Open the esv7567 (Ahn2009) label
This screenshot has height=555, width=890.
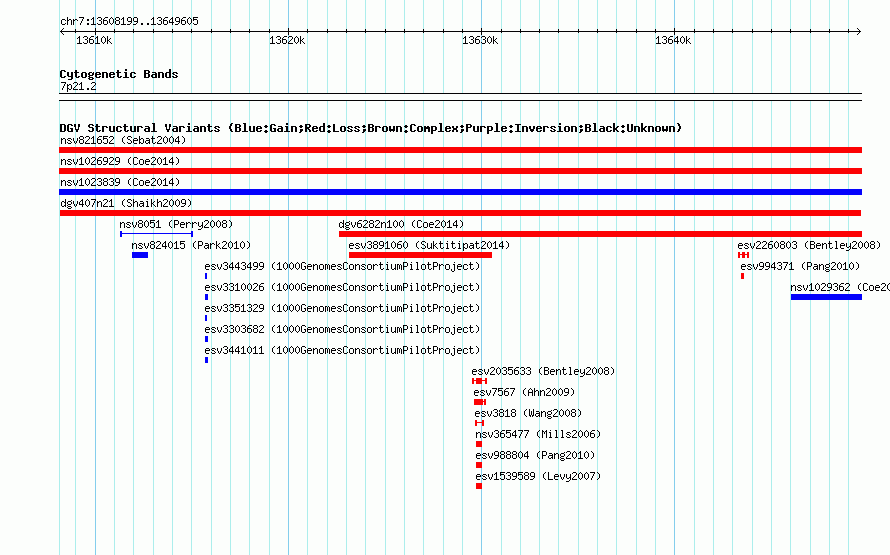click(x=524, y=392)
